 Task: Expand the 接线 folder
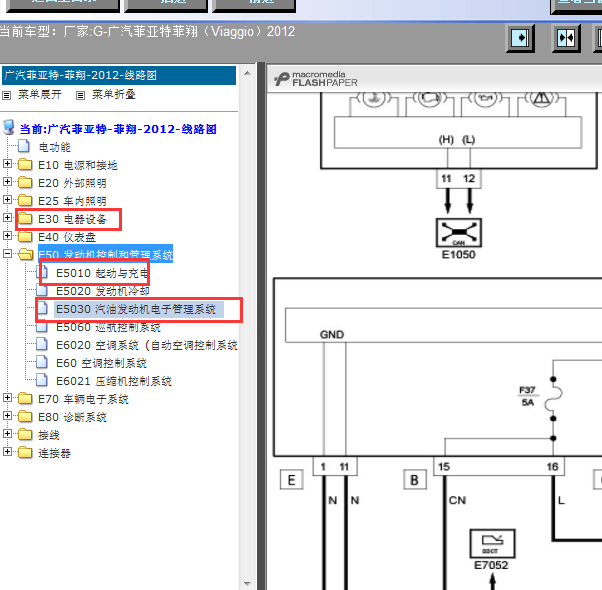(7, 434)
